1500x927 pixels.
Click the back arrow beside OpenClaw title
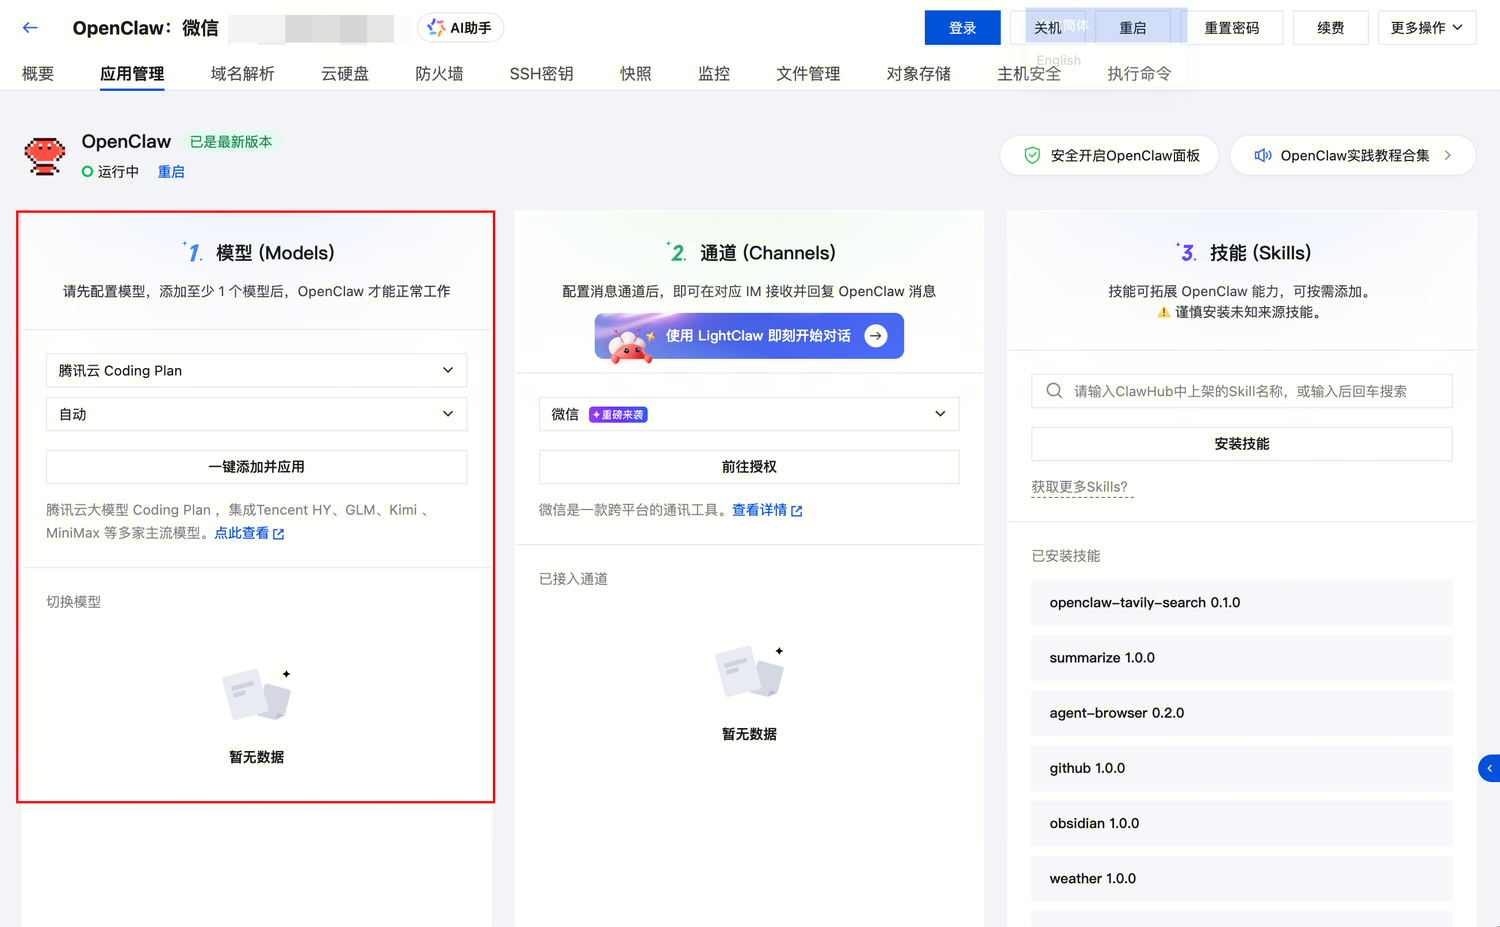tap(29, 28)
